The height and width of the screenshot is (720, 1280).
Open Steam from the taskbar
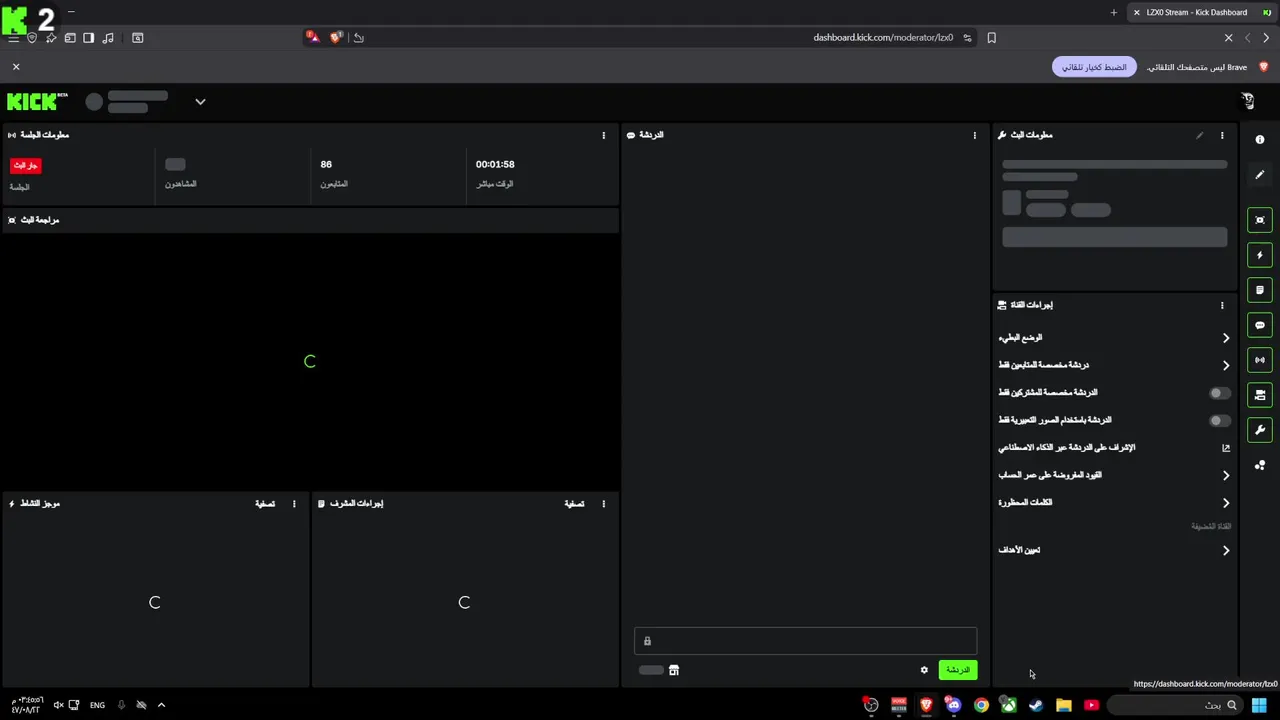click(x=1036, y=705)
